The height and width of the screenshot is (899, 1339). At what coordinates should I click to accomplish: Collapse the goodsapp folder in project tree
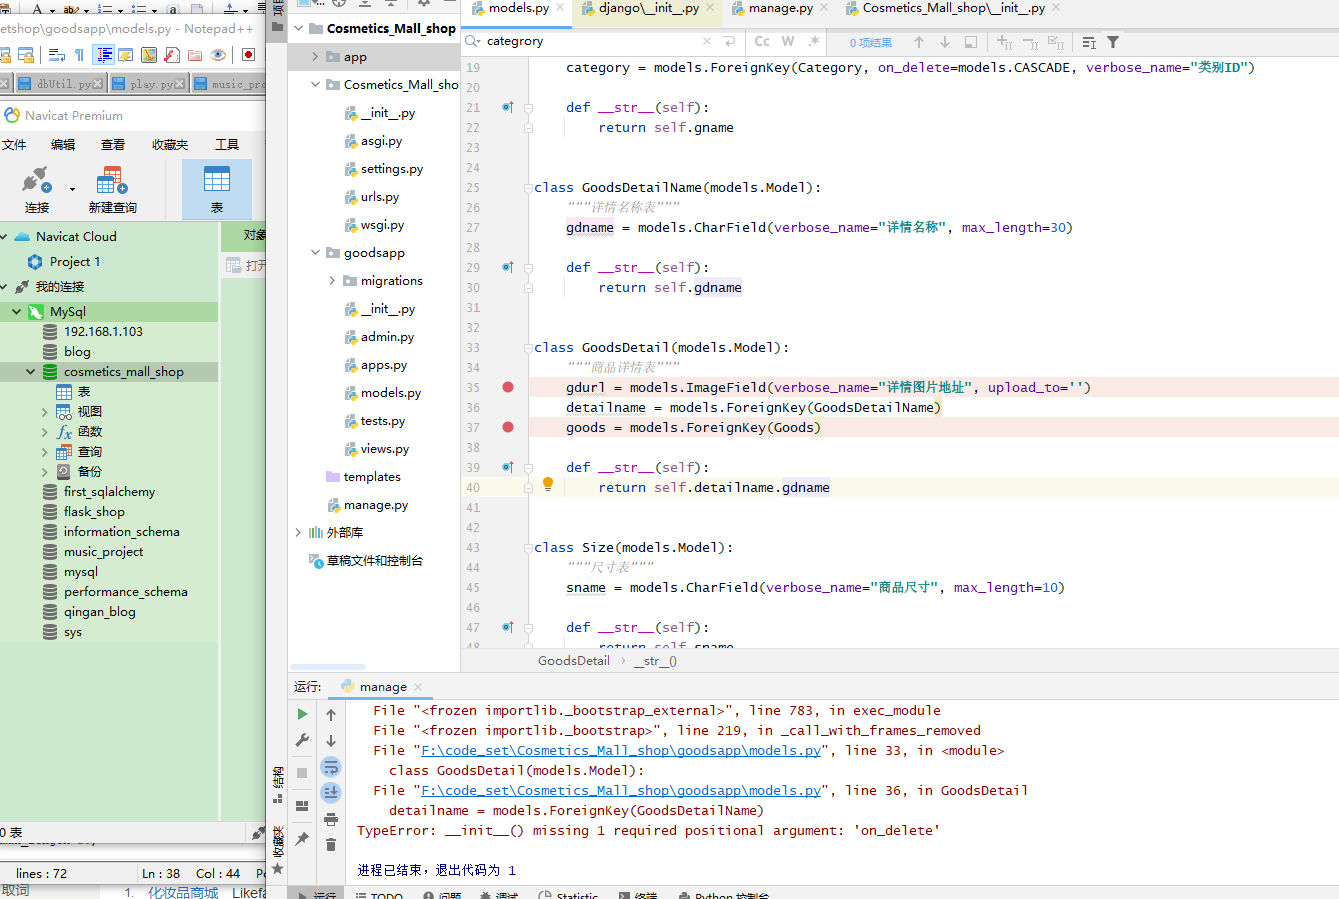[315, 253]
